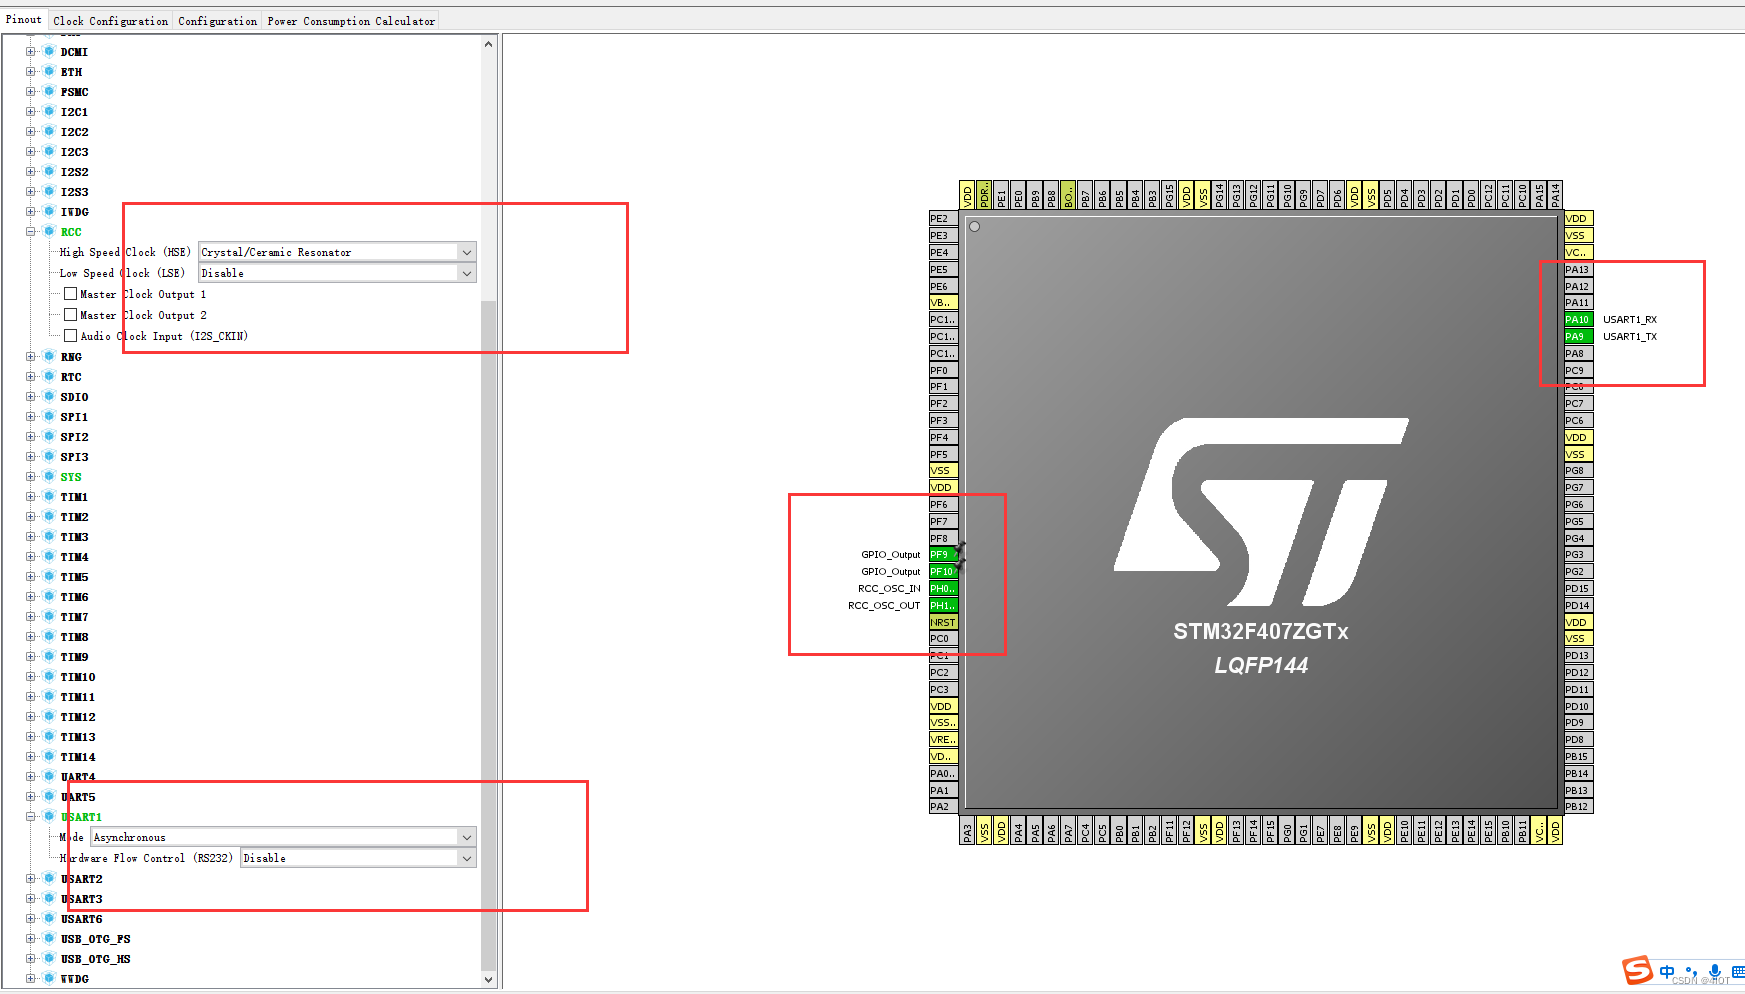Click the RCC peripheral icon
This screenshot has width=1745, height=994.
click(x=50, y=231)
